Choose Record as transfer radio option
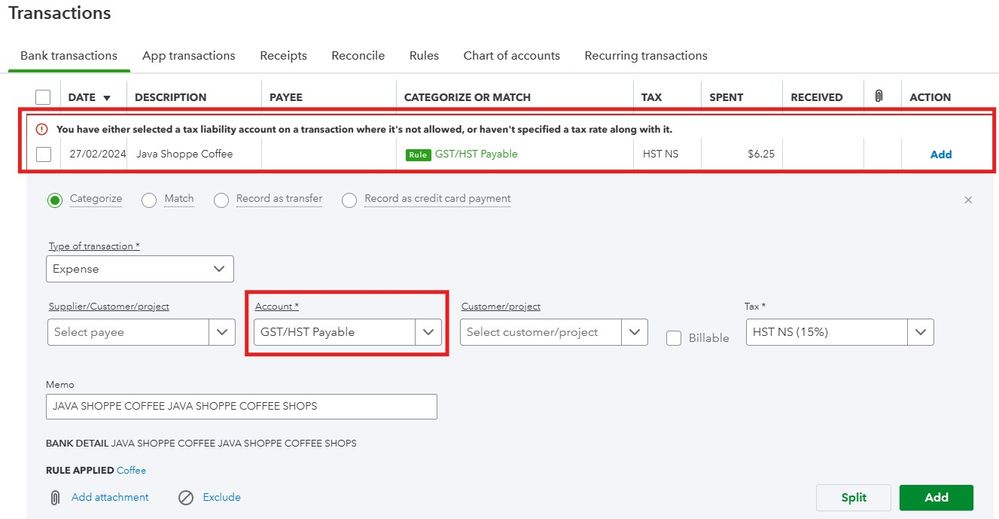999x519 pixels. (x=221, y=200)
